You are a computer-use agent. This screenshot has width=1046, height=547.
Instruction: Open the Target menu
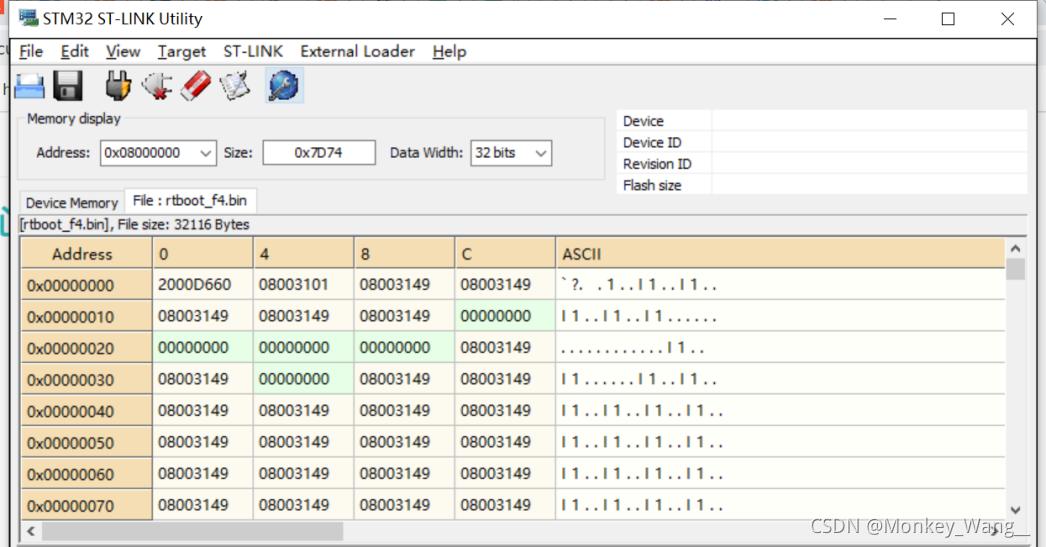[x=181, y=51]
